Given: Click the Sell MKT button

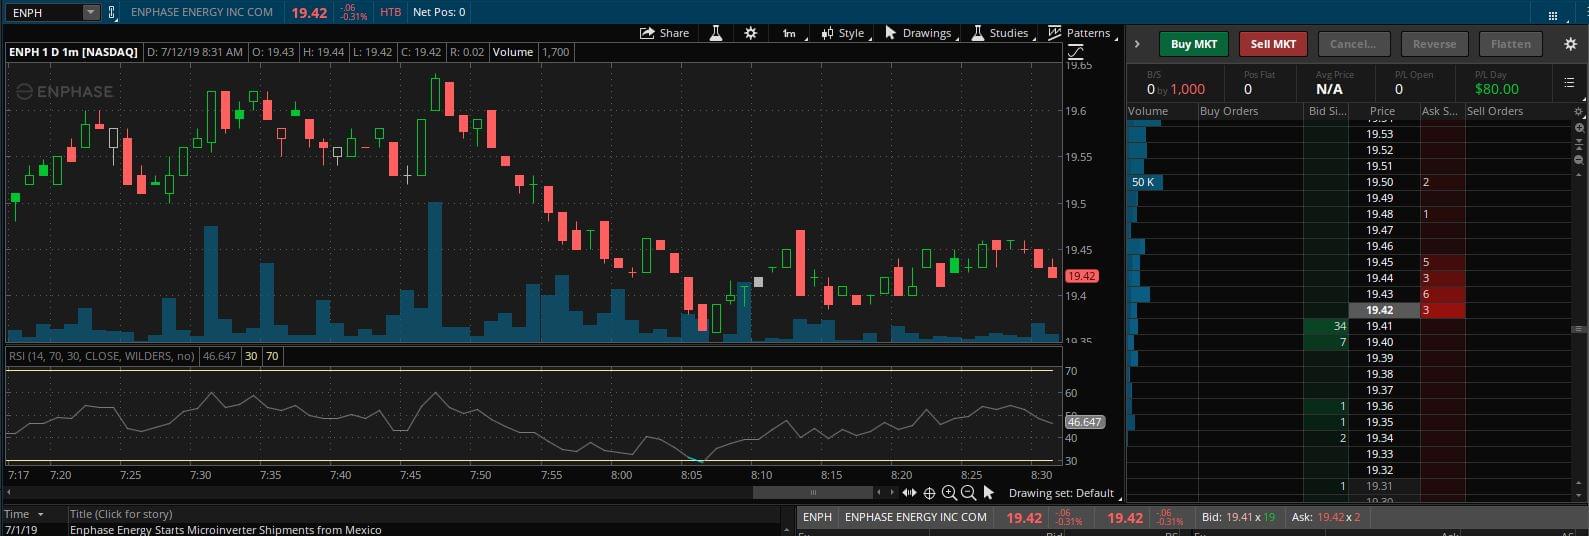Looking at the screenshot, I should point(1273,44).
